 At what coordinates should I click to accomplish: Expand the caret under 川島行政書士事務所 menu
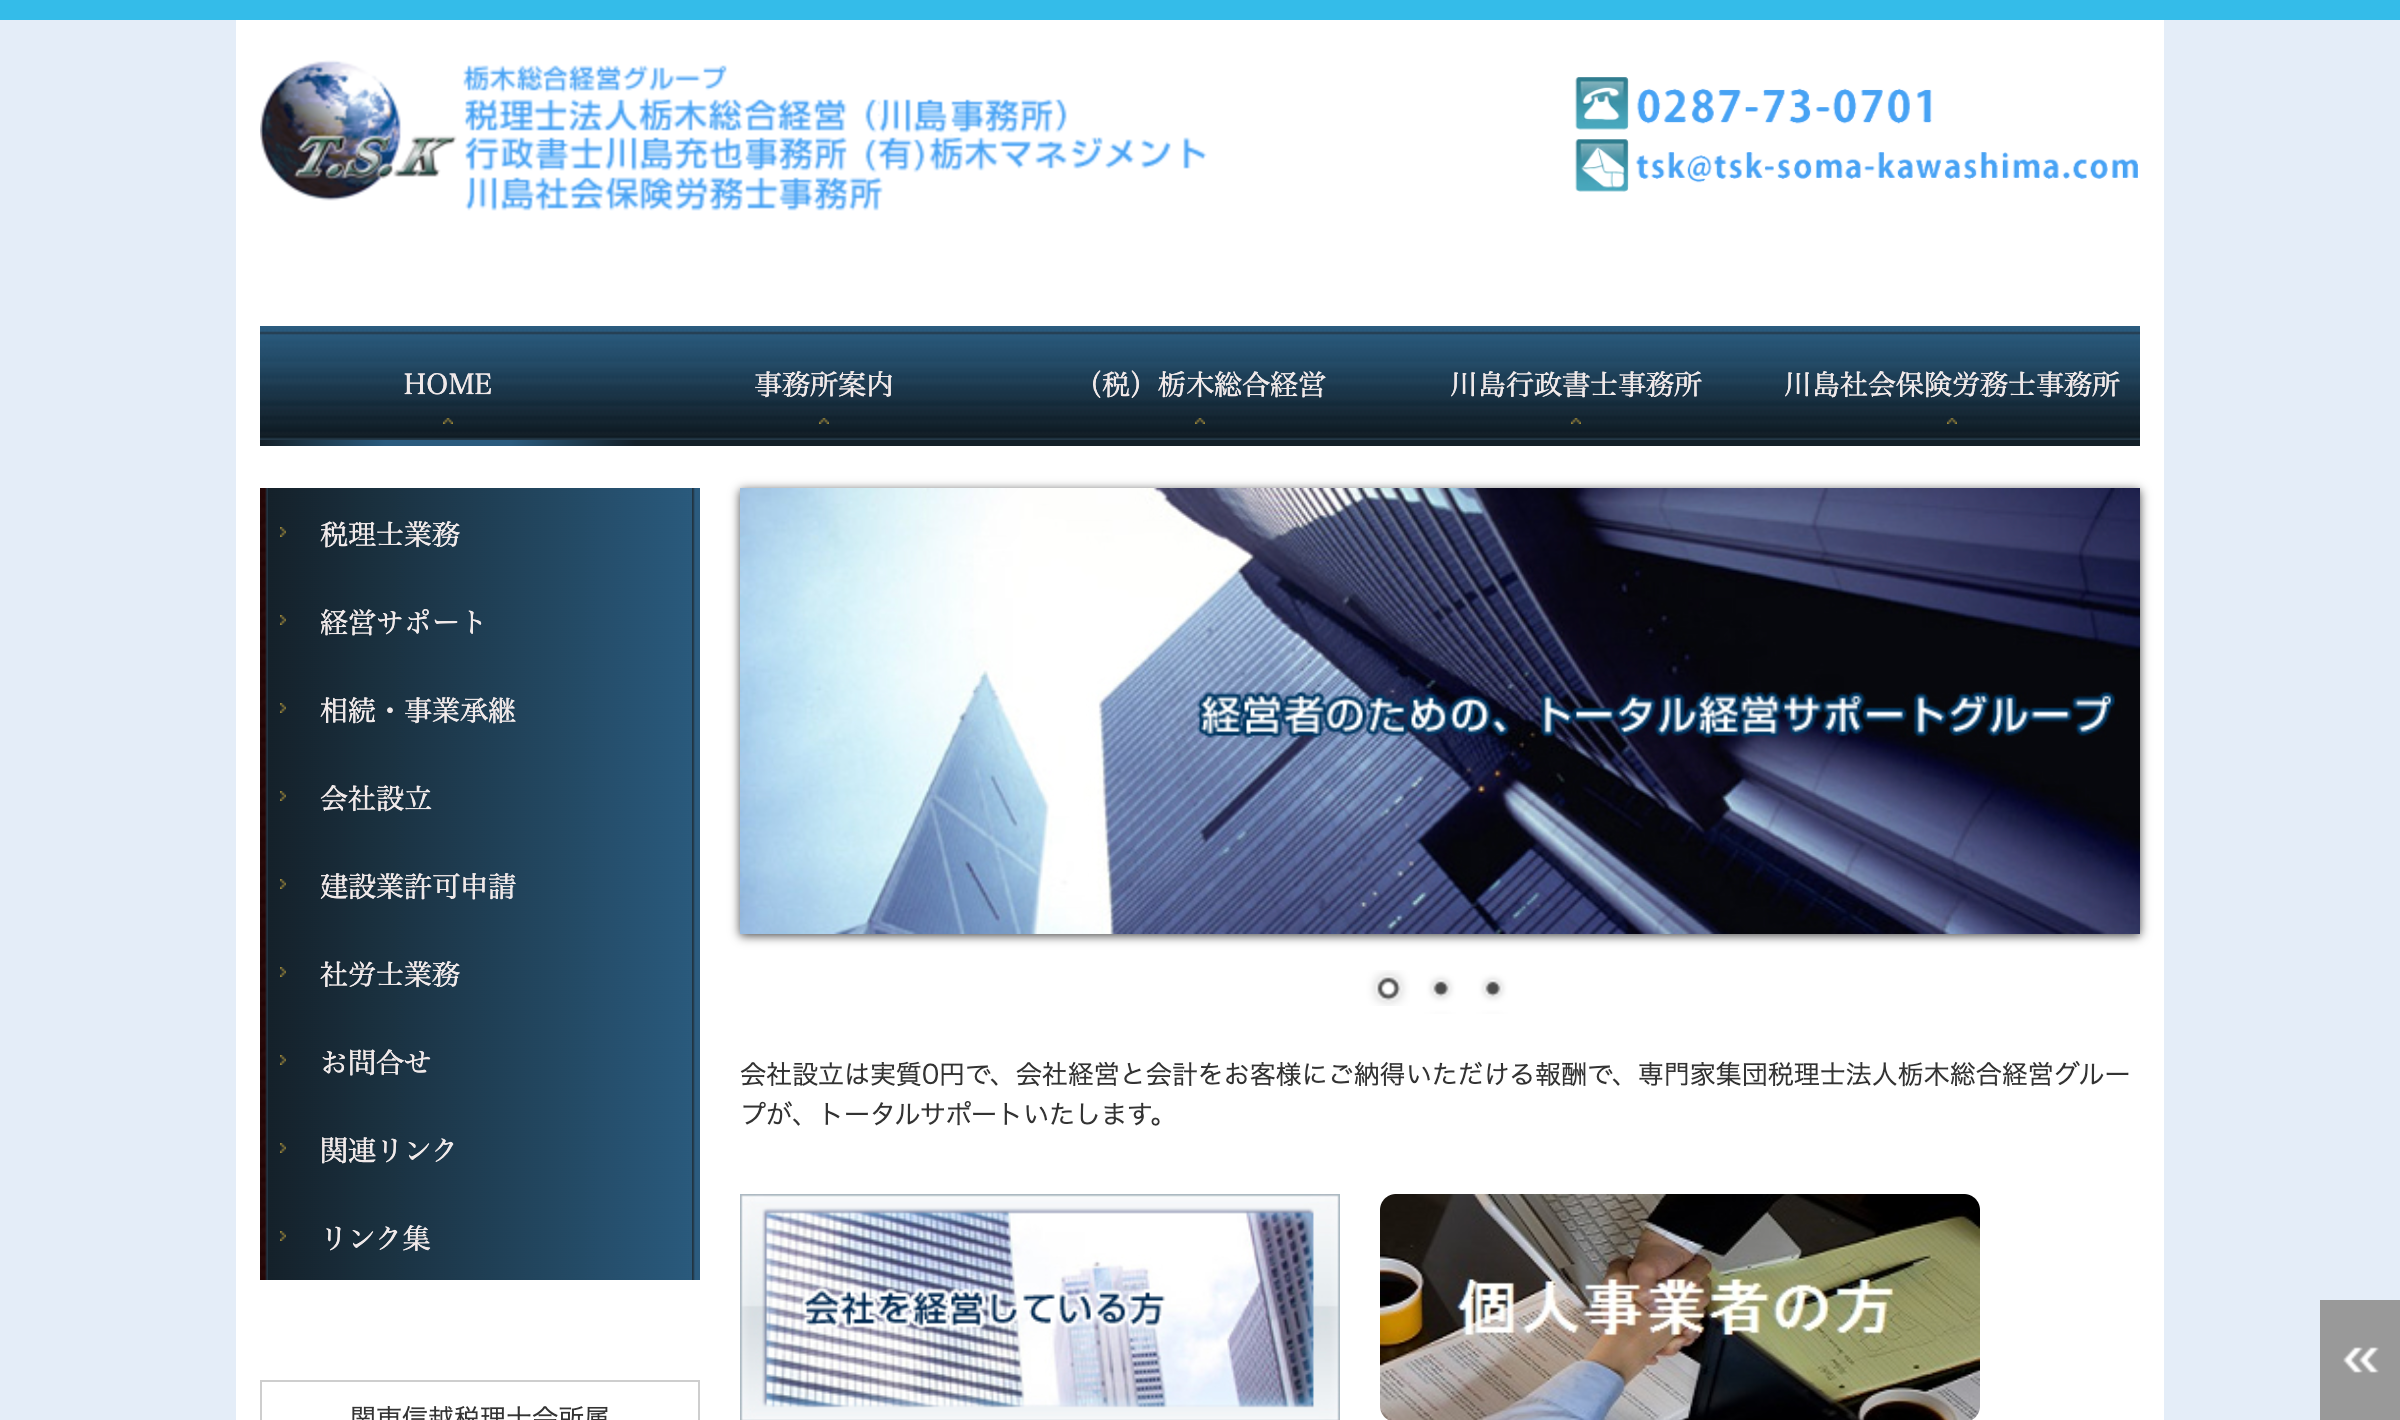click(1576, 422)
